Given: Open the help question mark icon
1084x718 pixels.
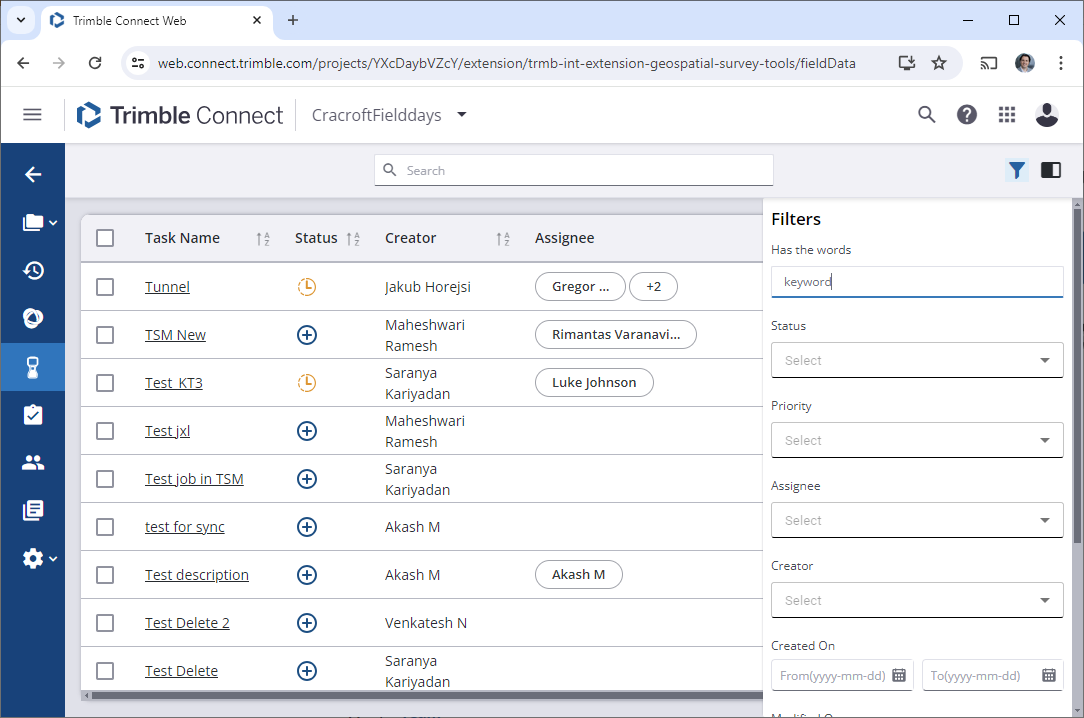Looking at the screenshot, I should [966, 114].
